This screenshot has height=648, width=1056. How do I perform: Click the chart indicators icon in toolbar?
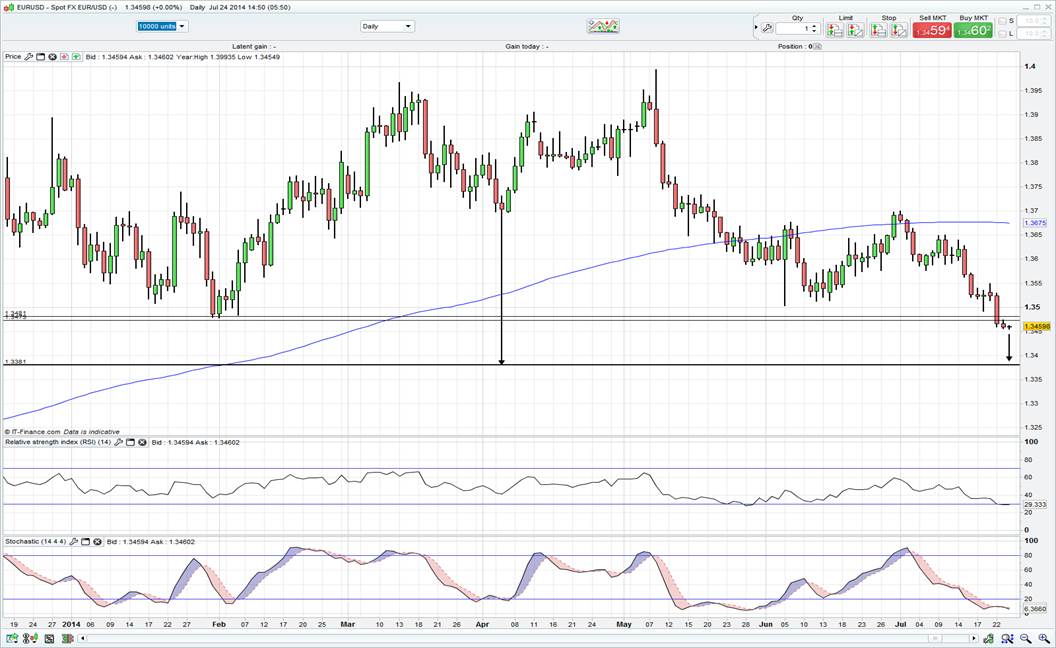603,26
